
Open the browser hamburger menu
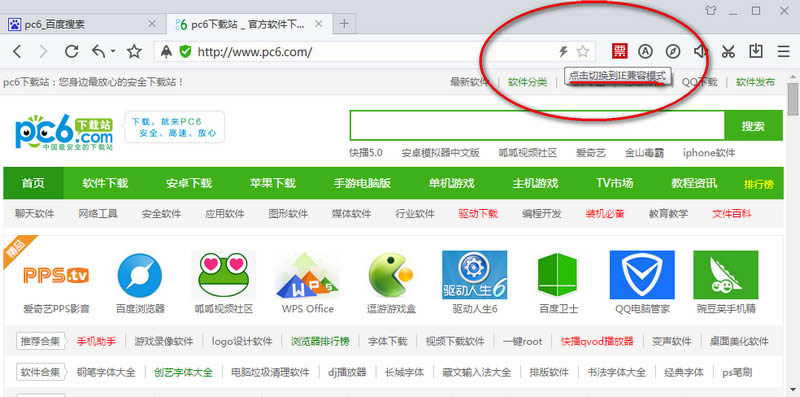[x=783, y=51]
